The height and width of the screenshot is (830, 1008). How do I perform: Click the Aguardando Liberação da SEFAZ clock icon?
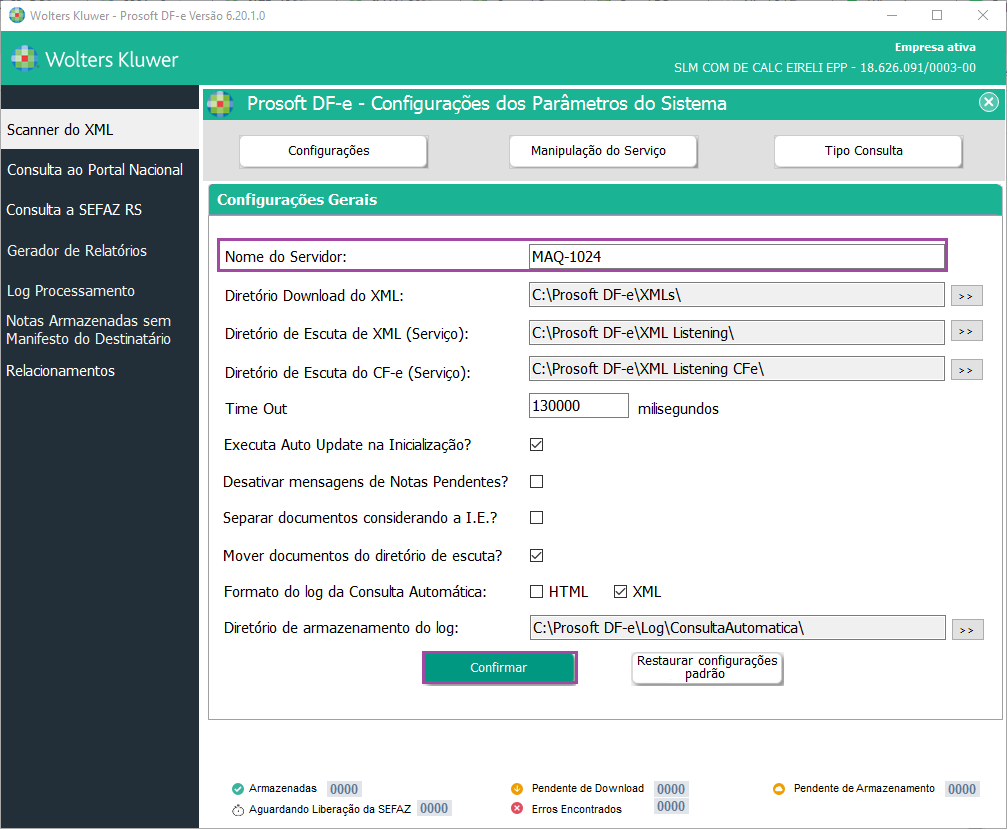pyautogui.click(x=238, y=810)
